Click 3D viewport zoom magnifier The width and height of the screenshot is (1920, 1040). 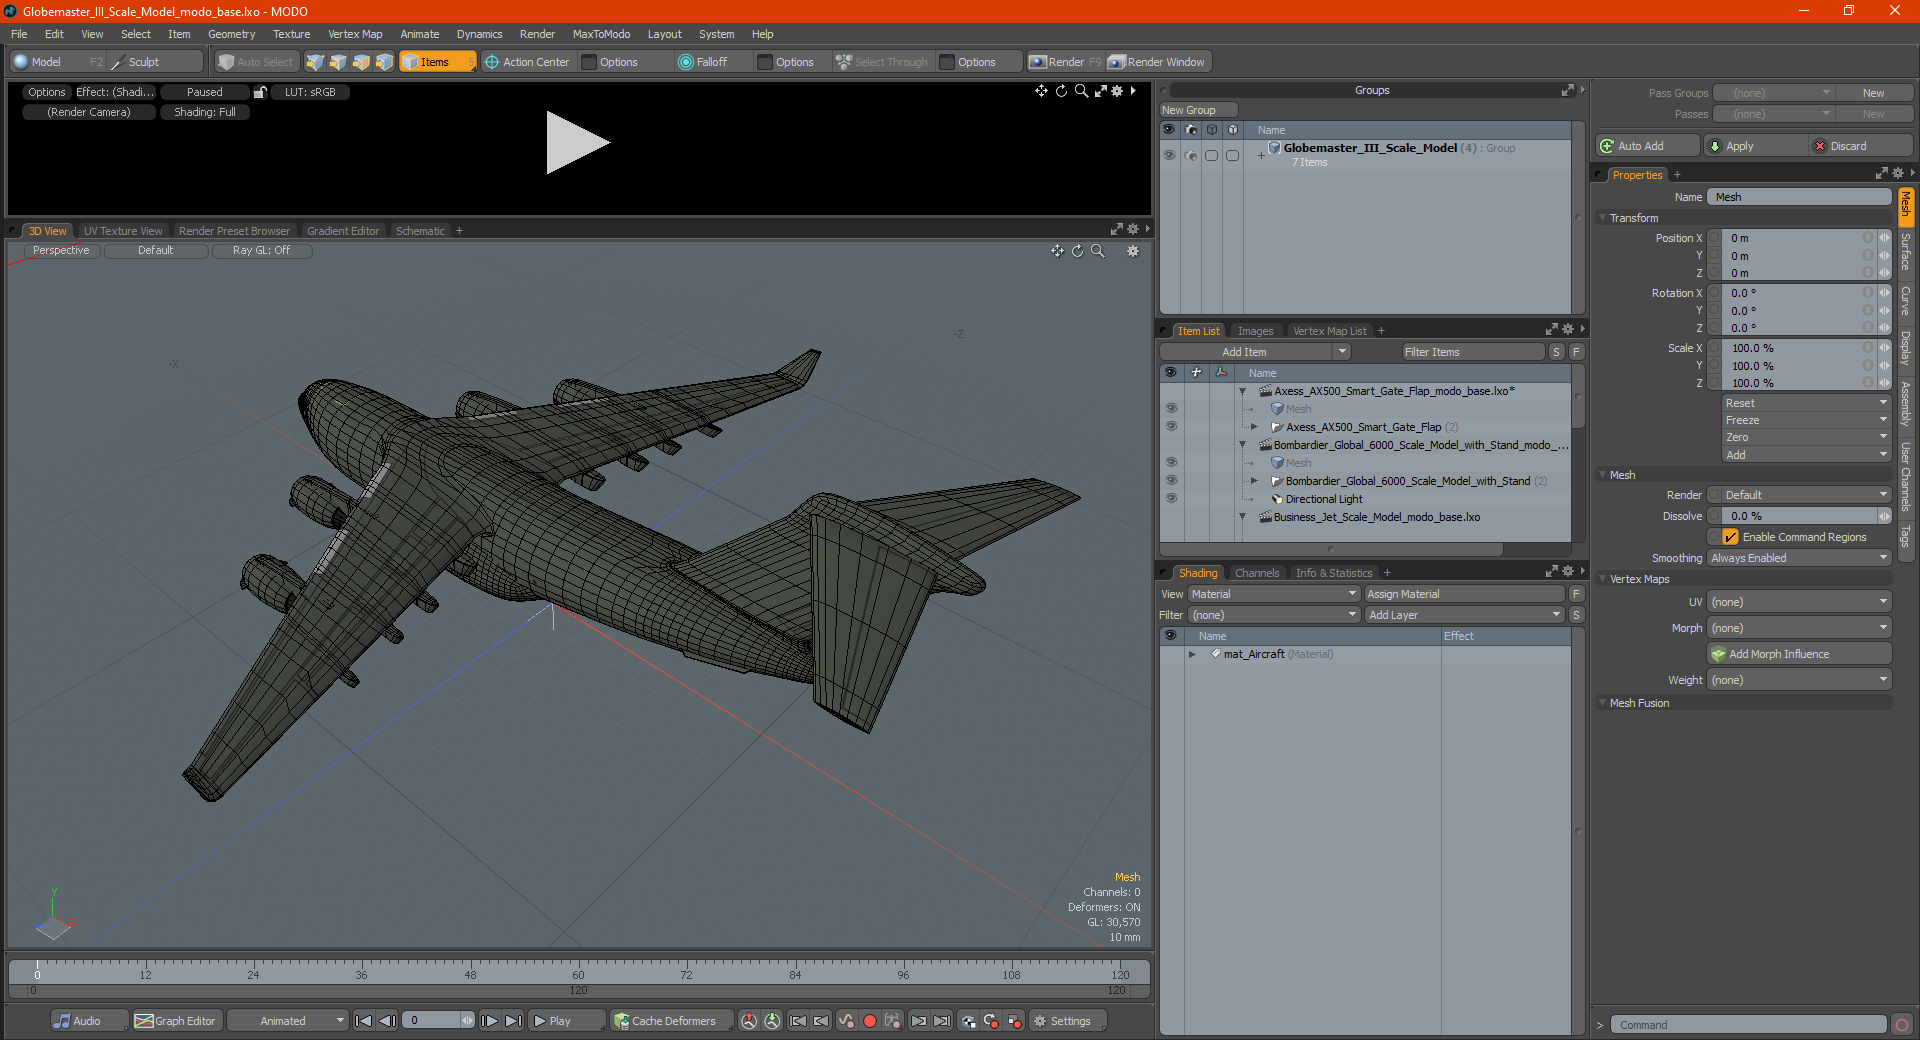coord(1098,251)
